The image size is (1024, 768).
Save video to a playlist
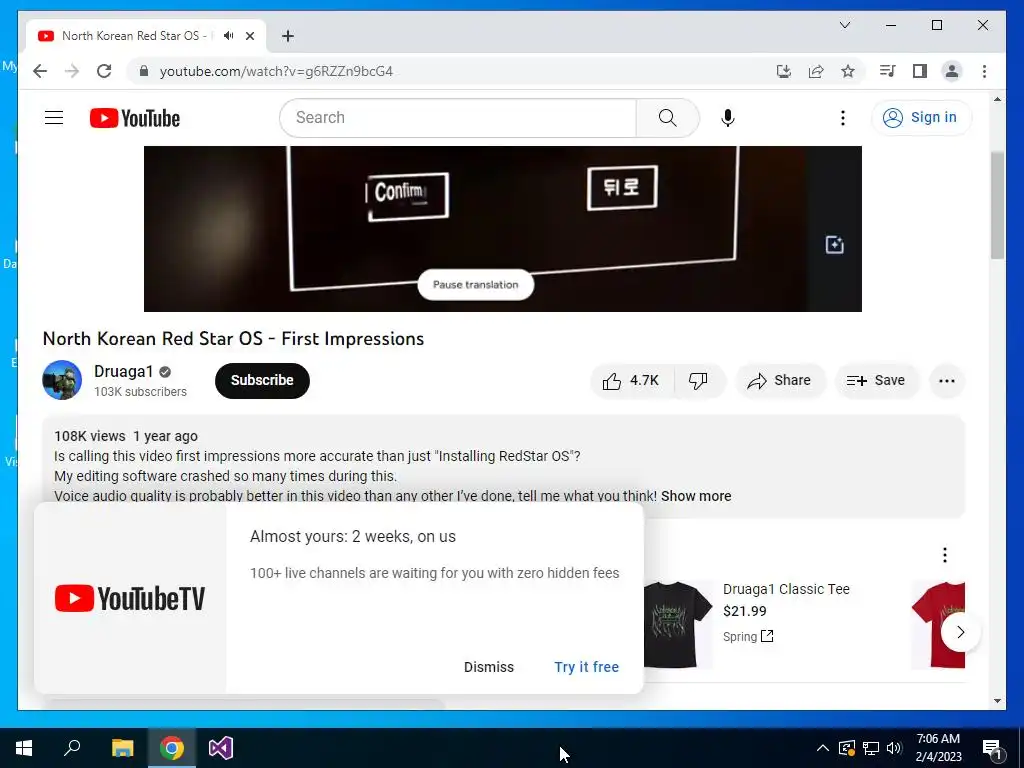pyautogui.click(x=876, y=381)
